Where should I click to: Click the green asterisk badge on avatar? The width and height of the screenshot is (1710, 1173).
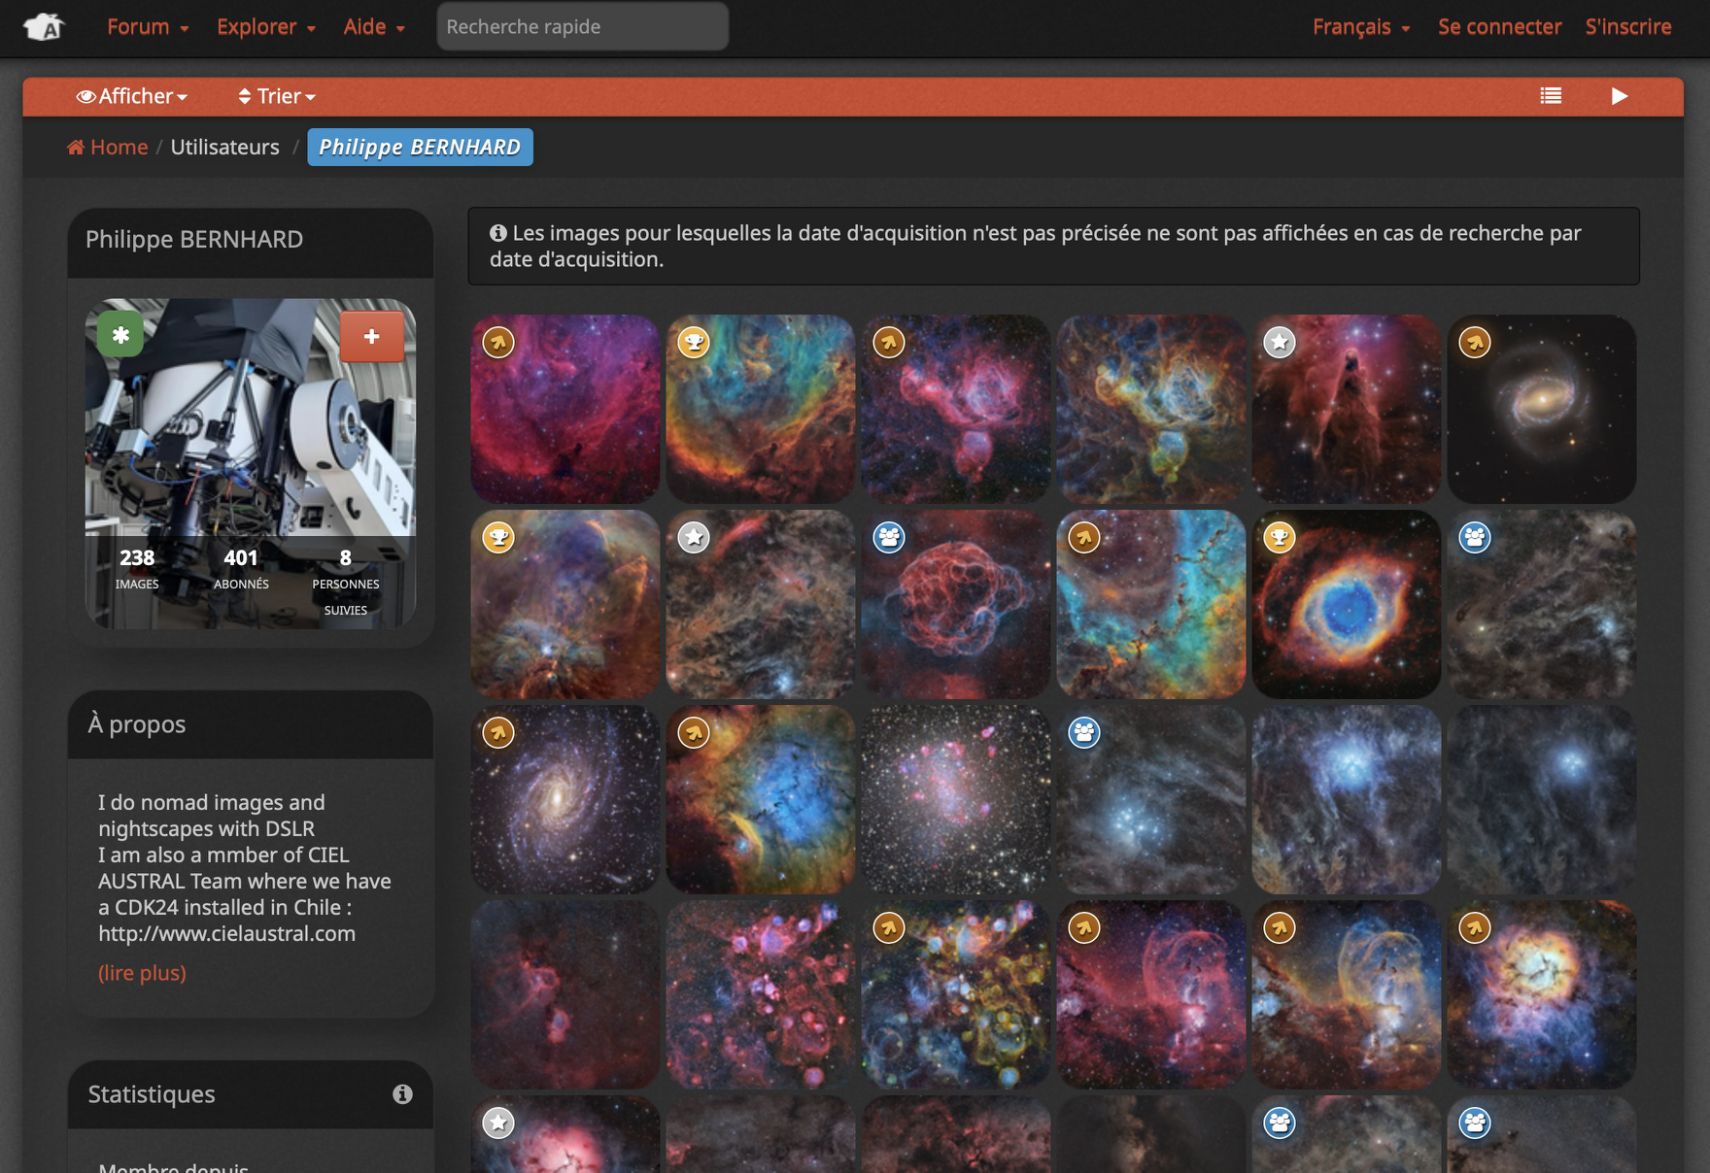[120, 335]
